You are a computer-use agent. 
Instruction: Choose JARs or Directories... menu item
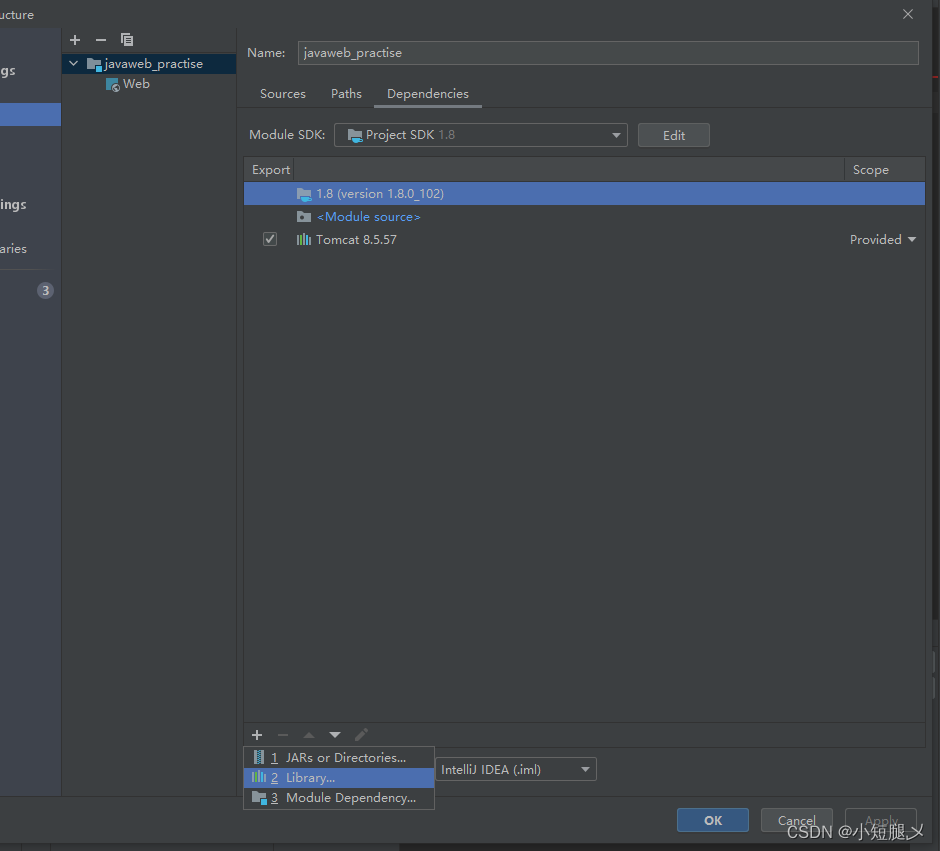click(339, 758)
